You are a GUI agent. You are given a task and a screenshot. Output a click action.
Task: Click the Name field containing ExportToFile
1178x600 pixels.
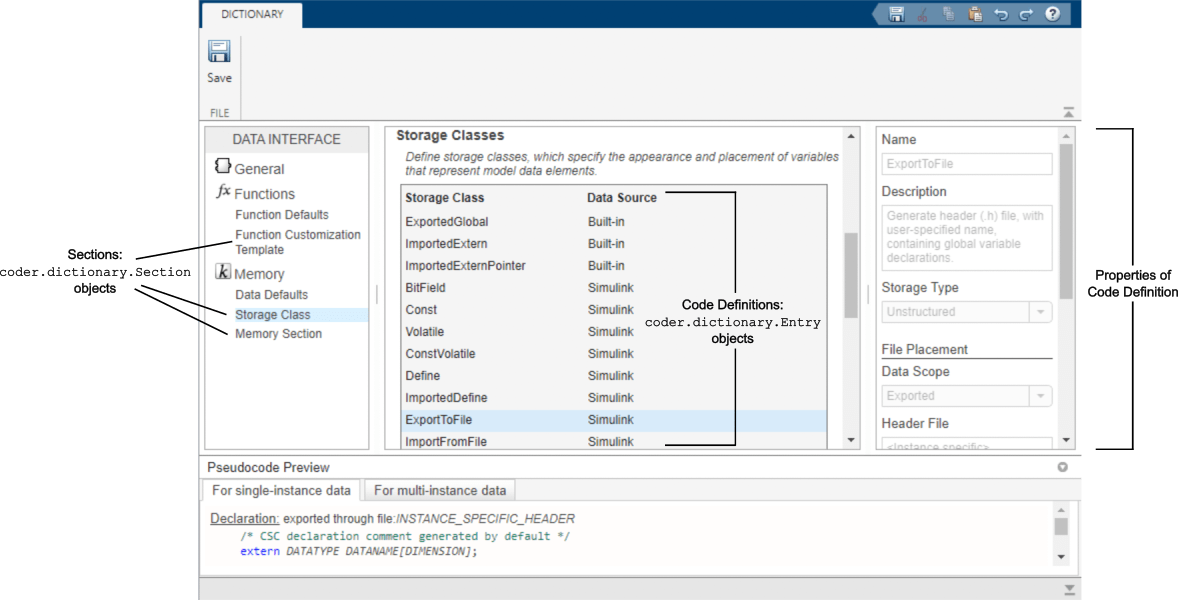[x=966, y=163]
